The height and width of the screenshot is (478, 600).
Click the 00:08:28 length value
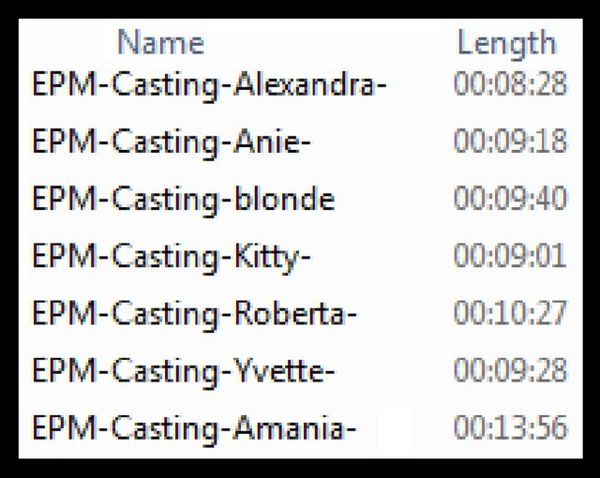(510, 84)
